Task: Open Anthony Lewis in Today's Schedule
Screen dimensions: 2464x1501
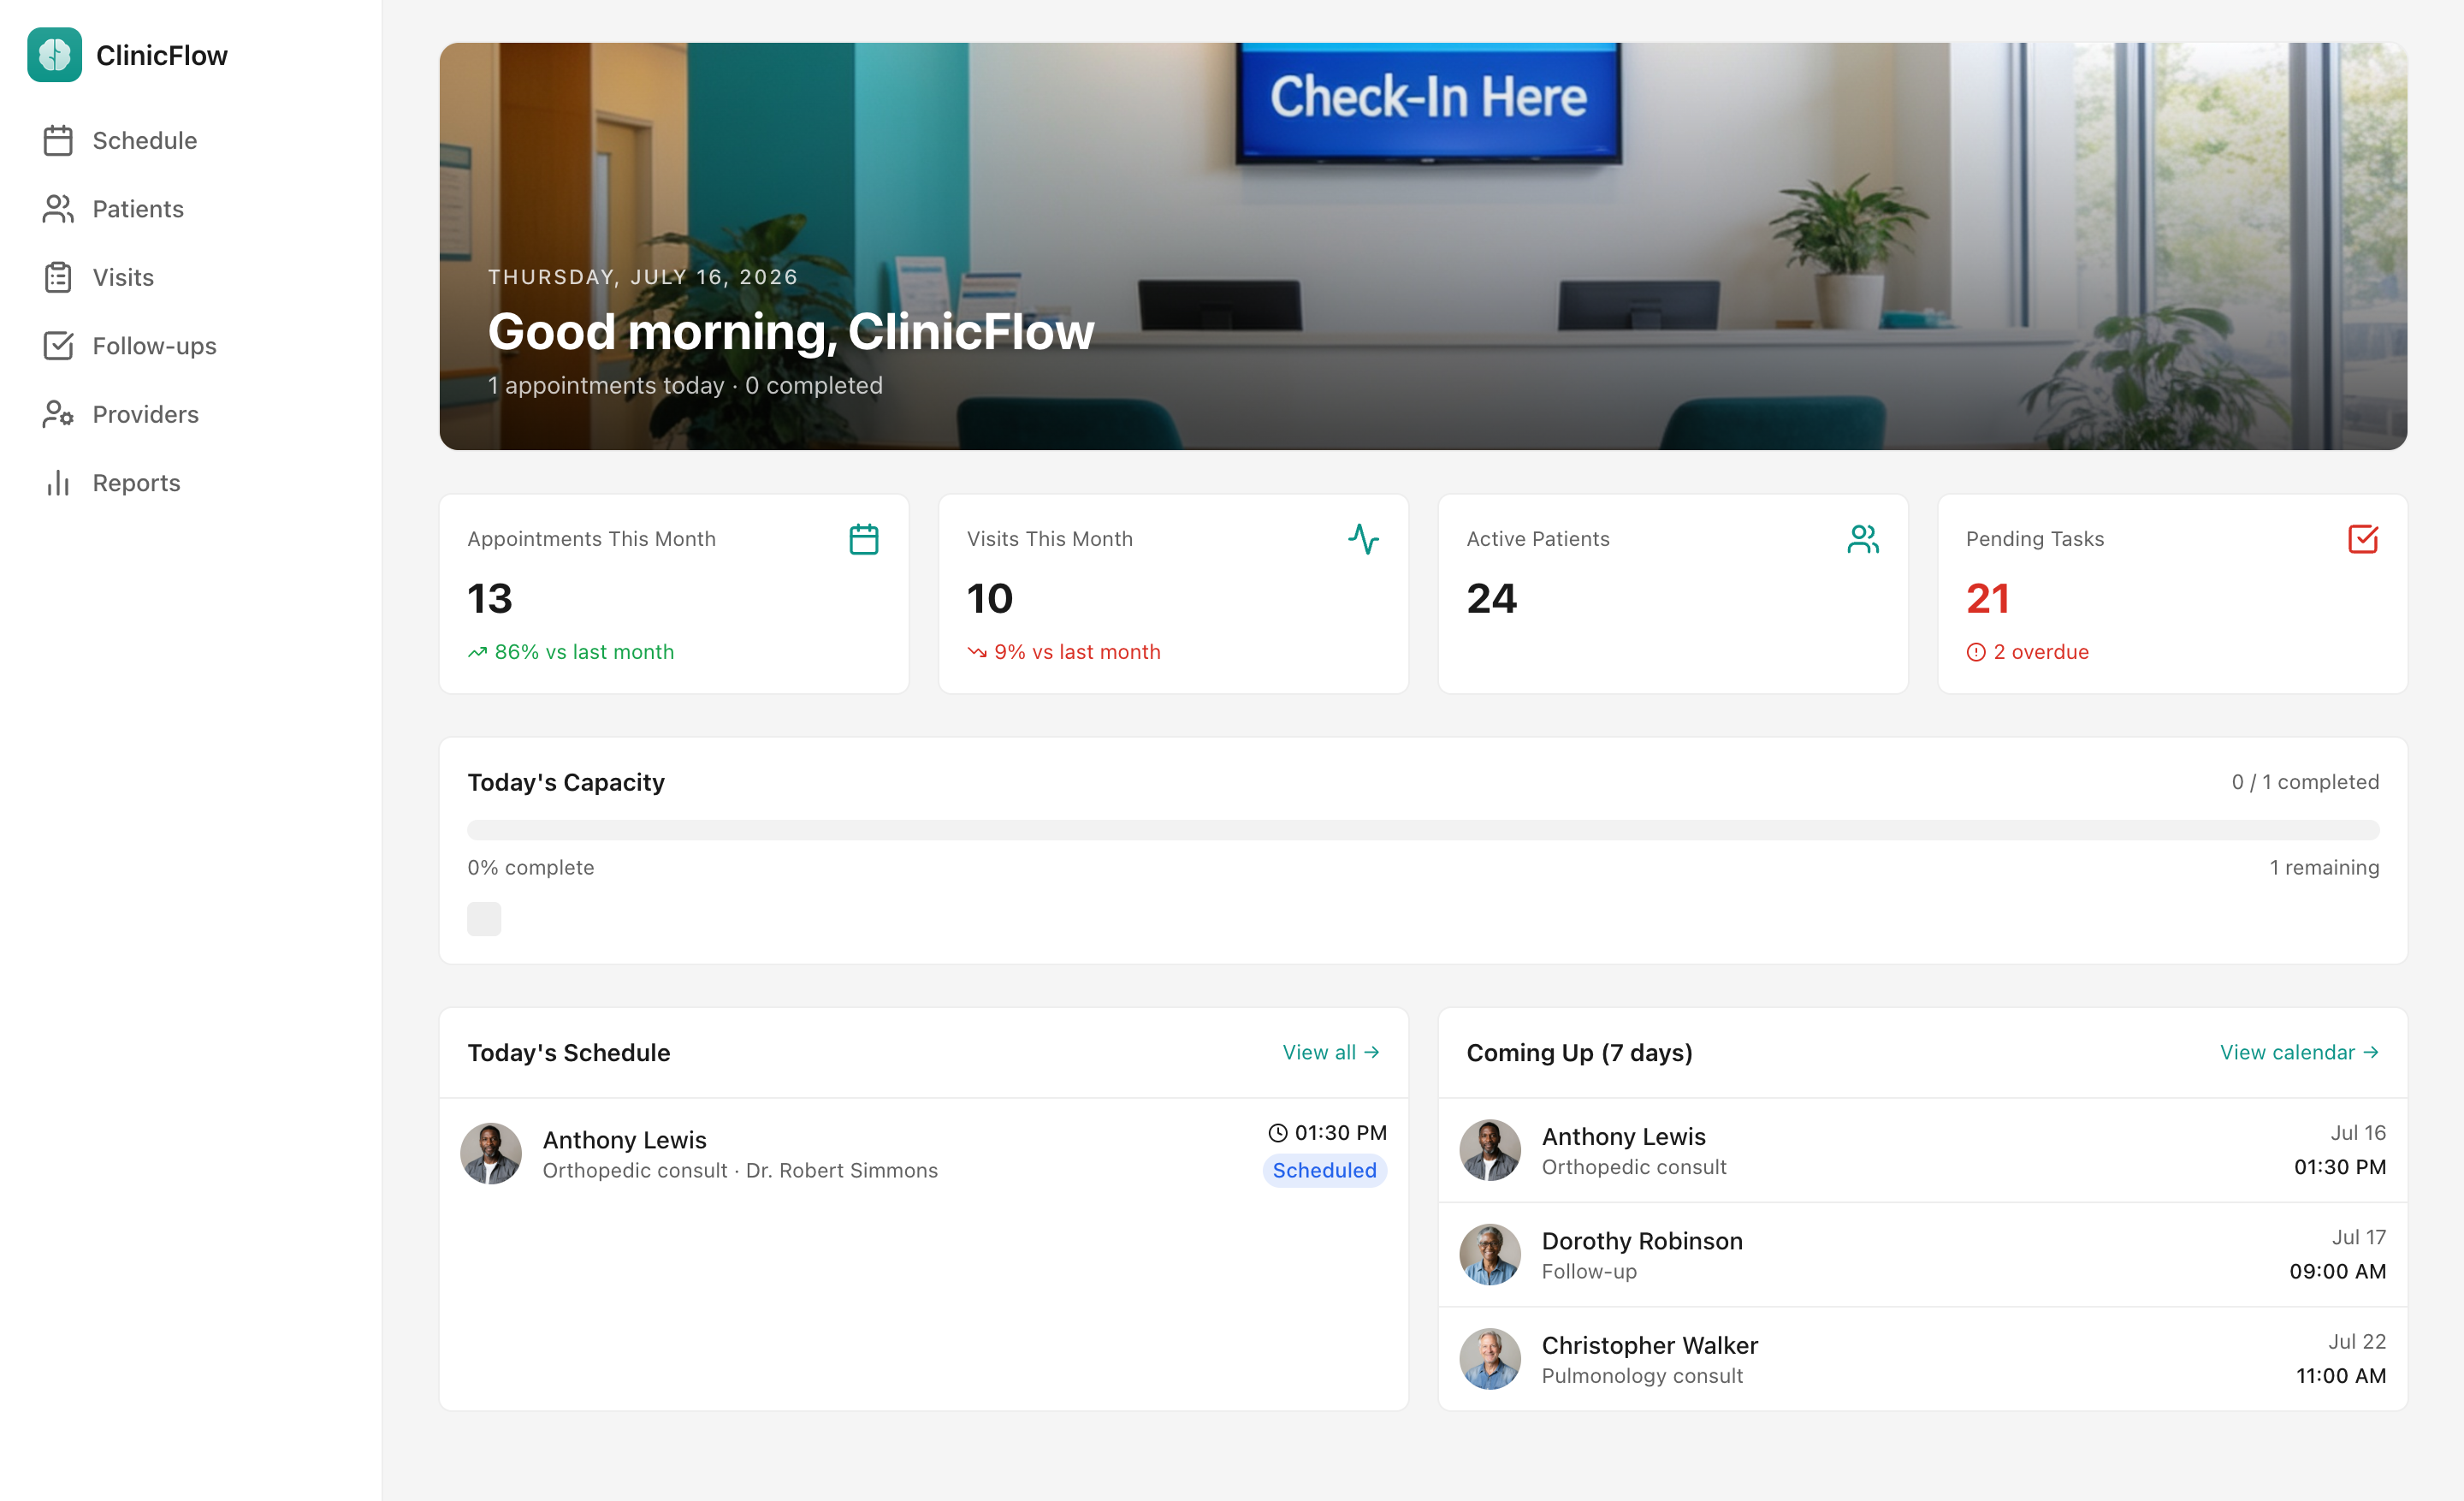Action: 923,1154
